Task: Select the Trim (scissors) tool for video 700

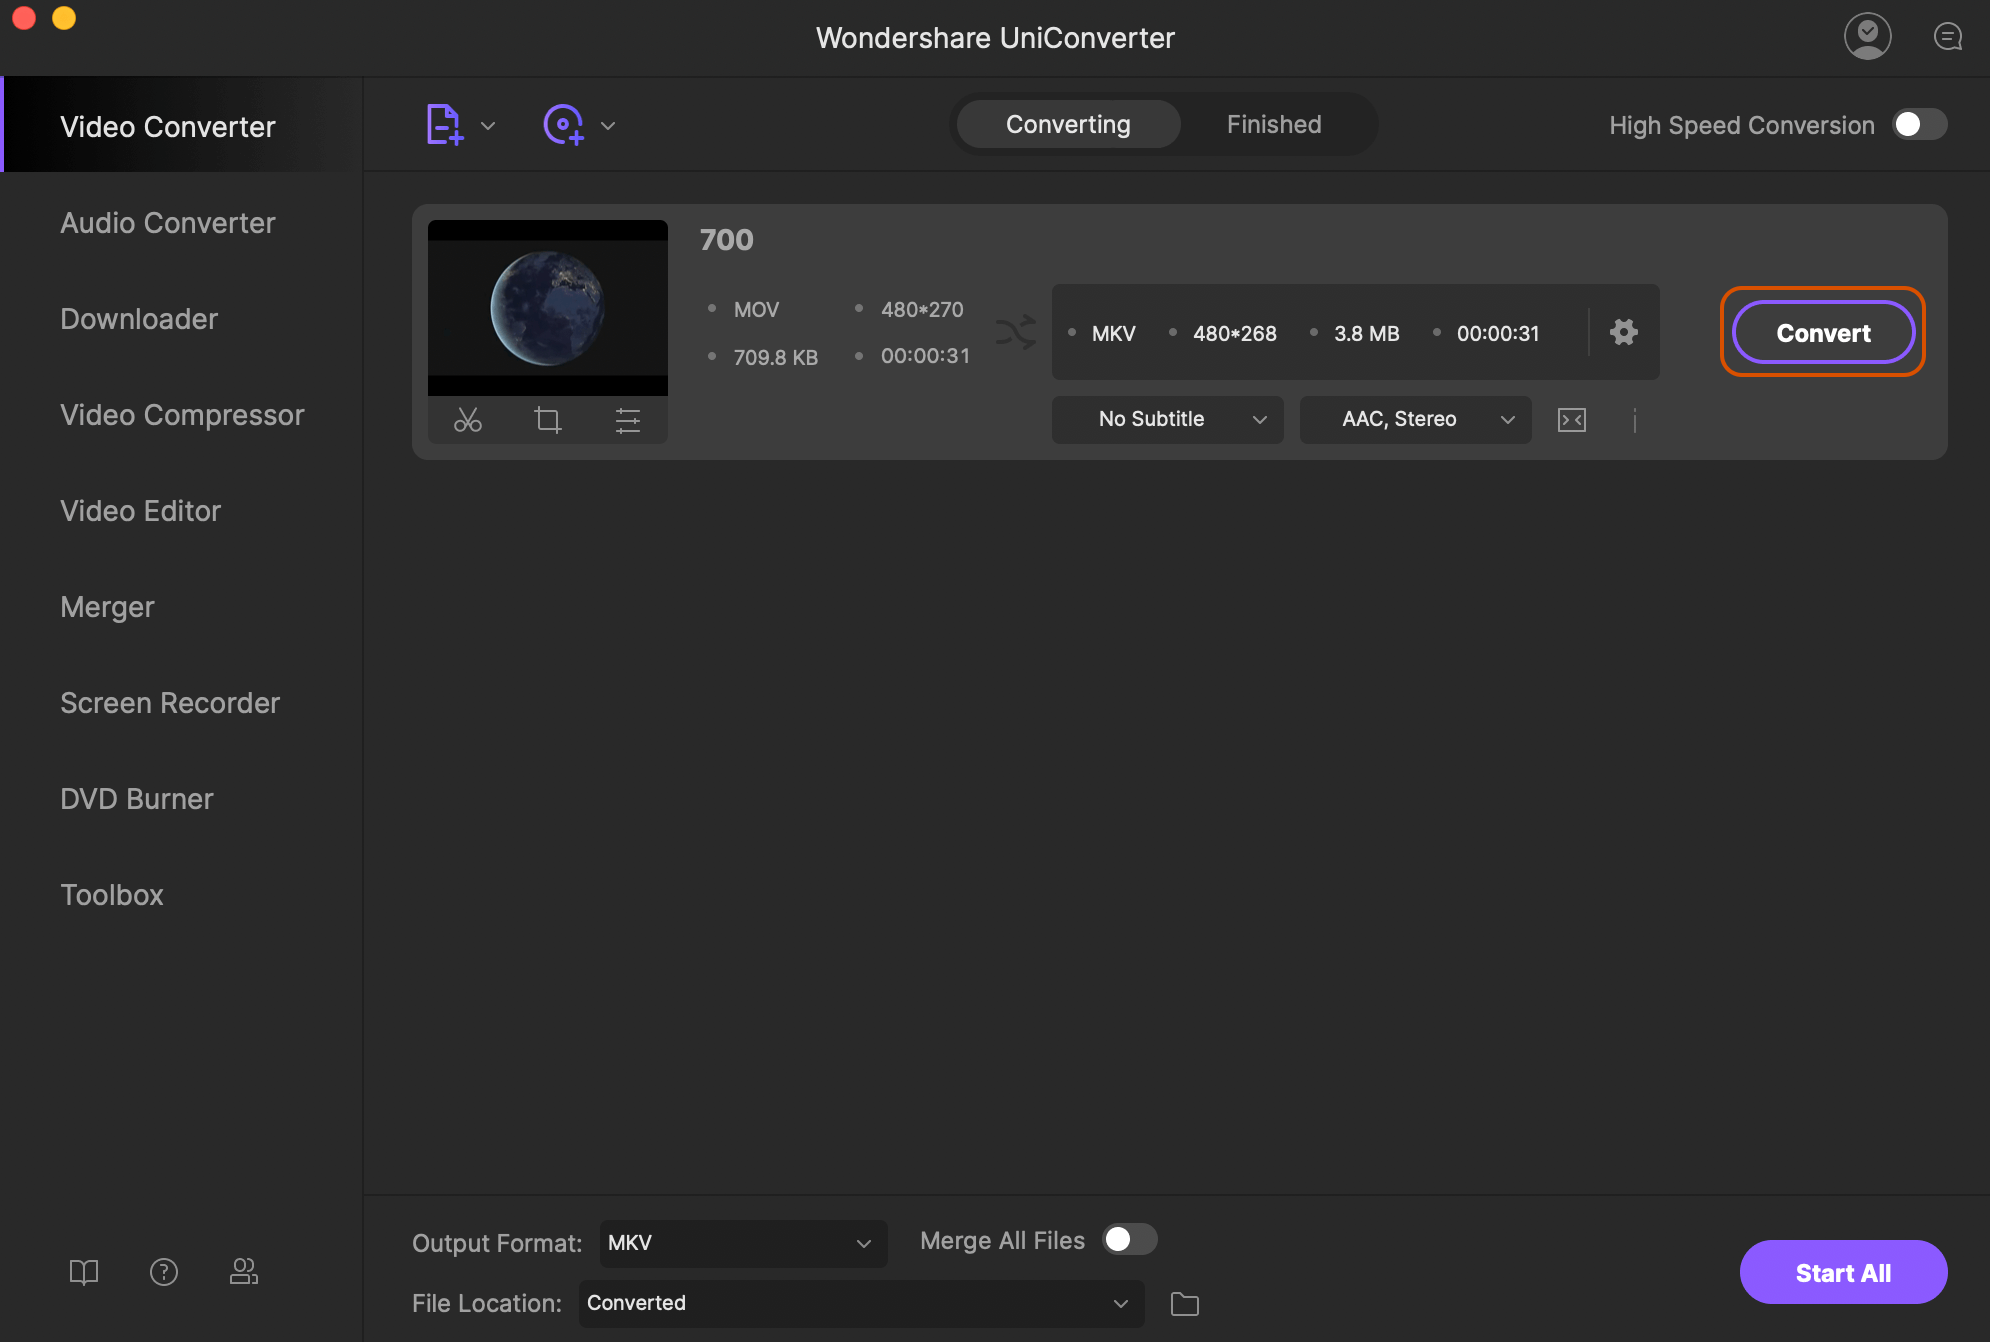Action: (x=467, y=420)
